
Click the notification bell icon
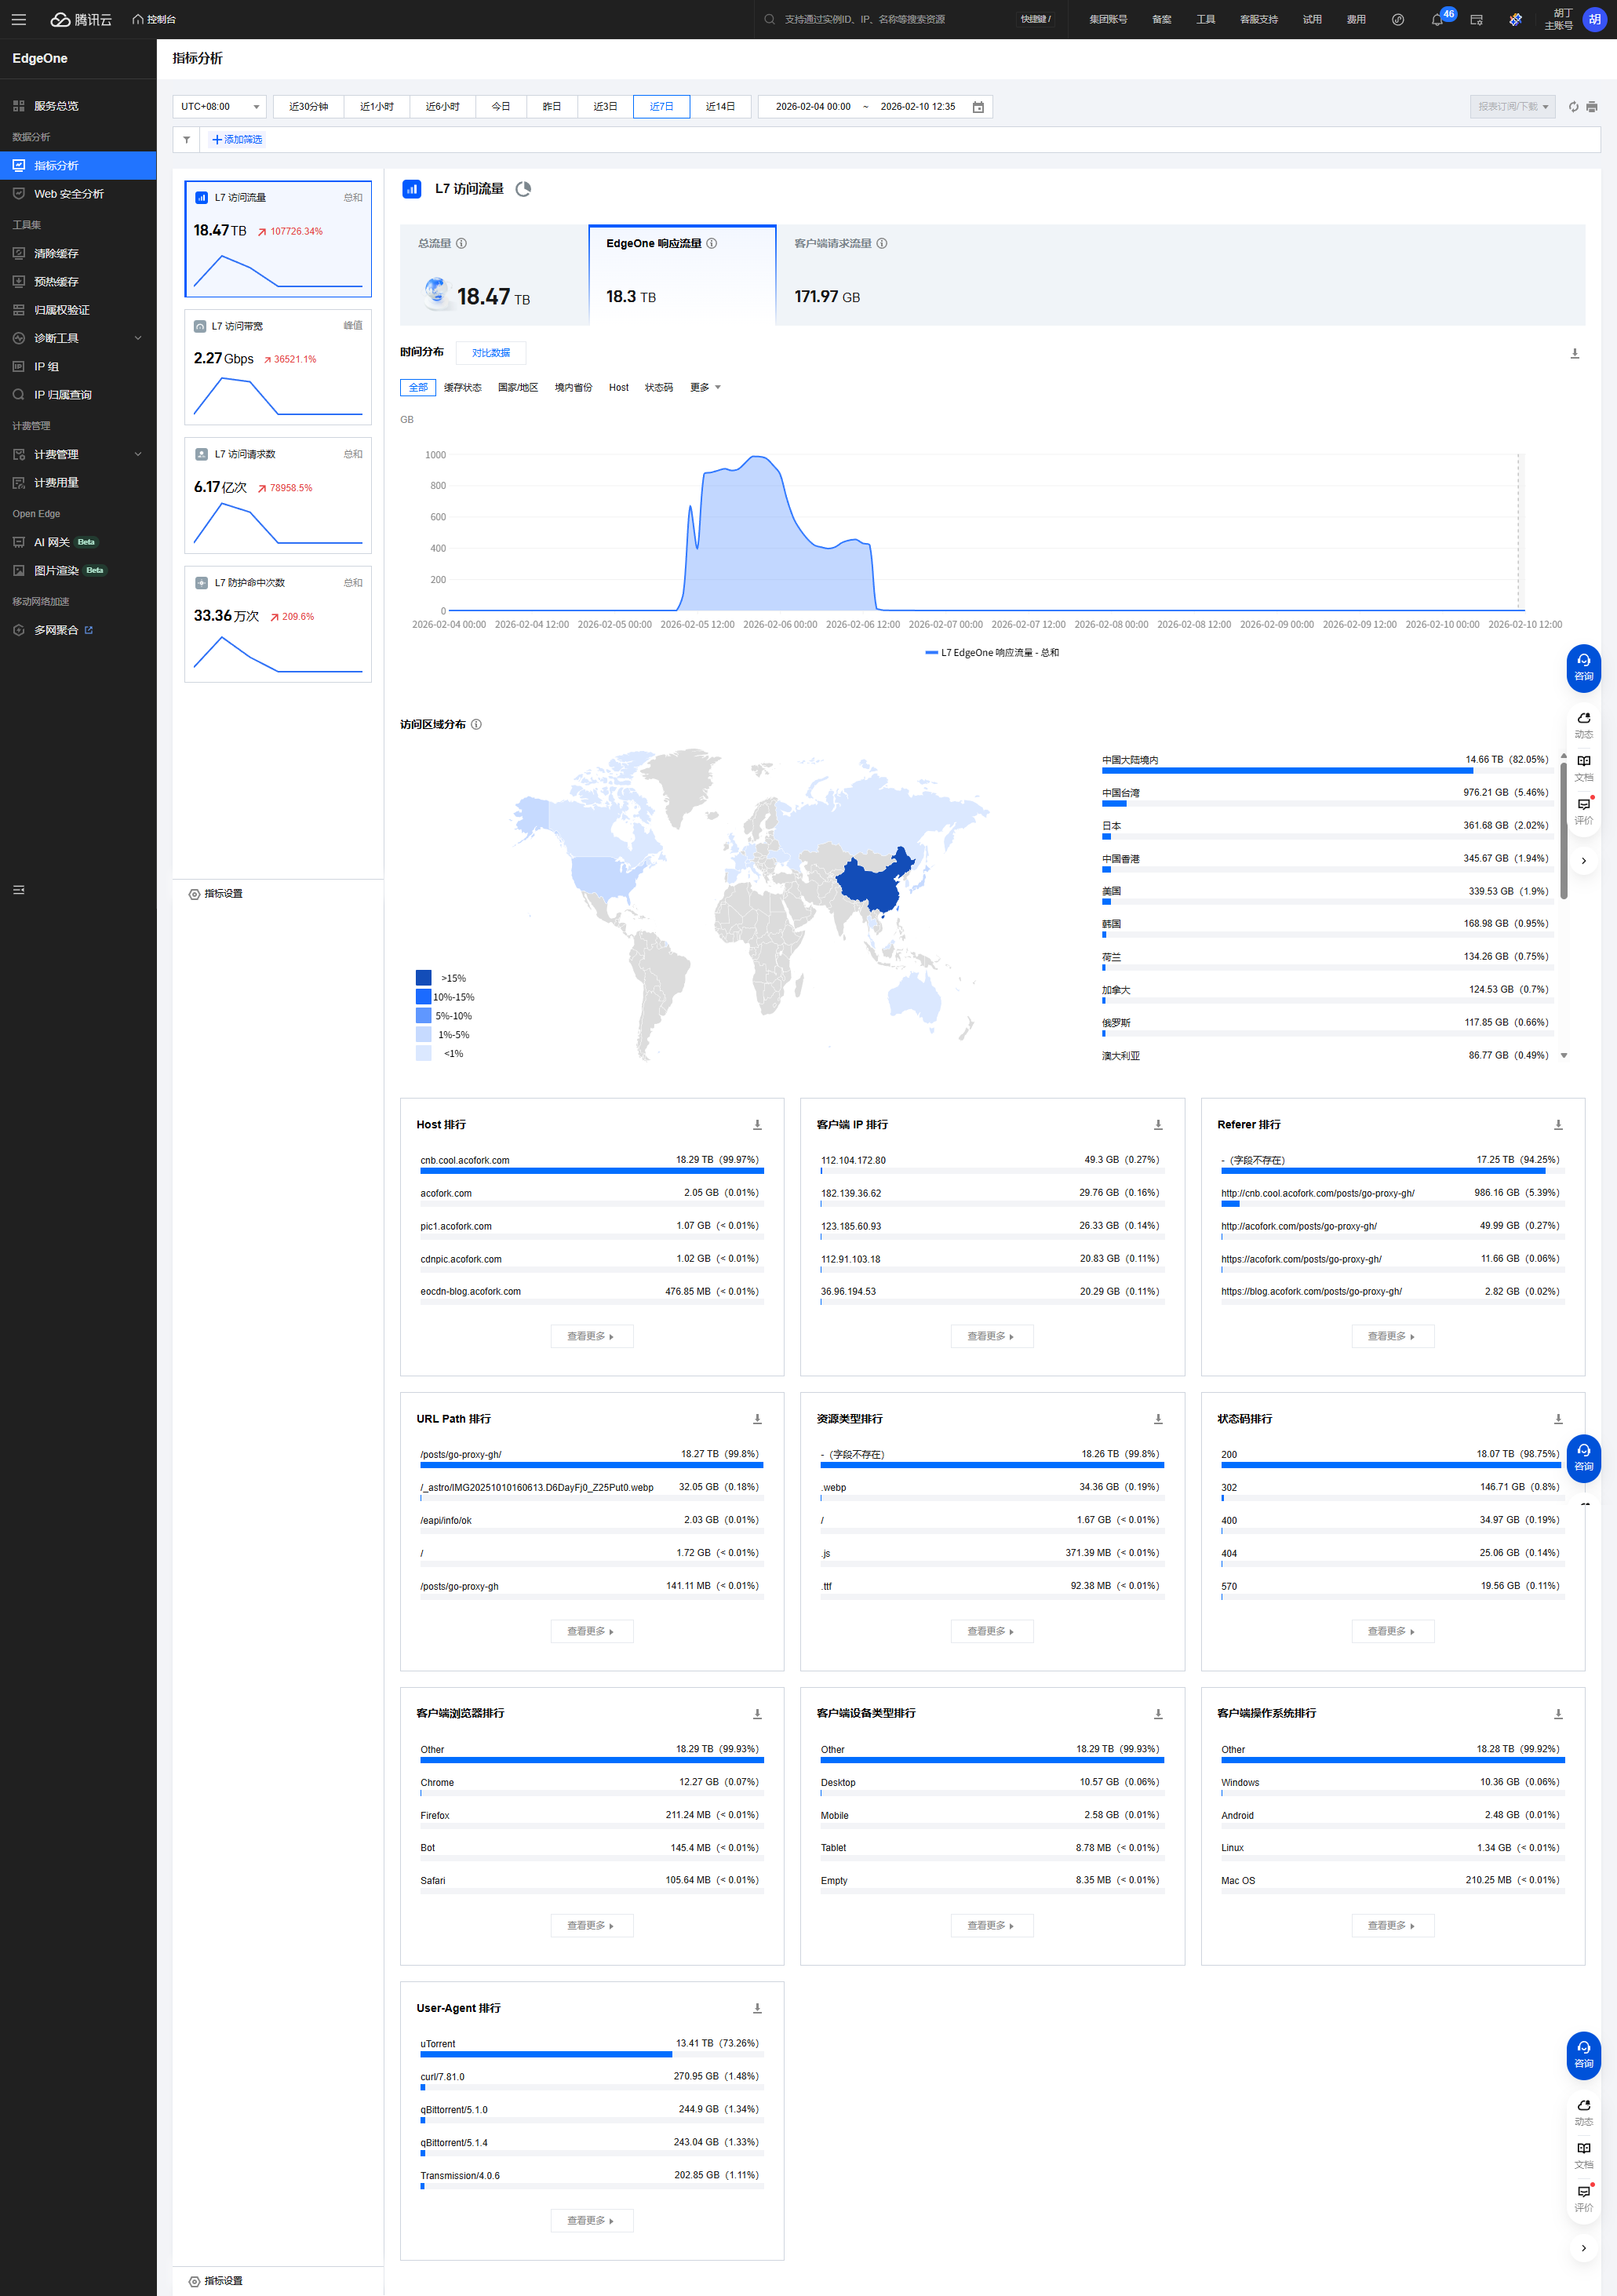point(1437,20)
